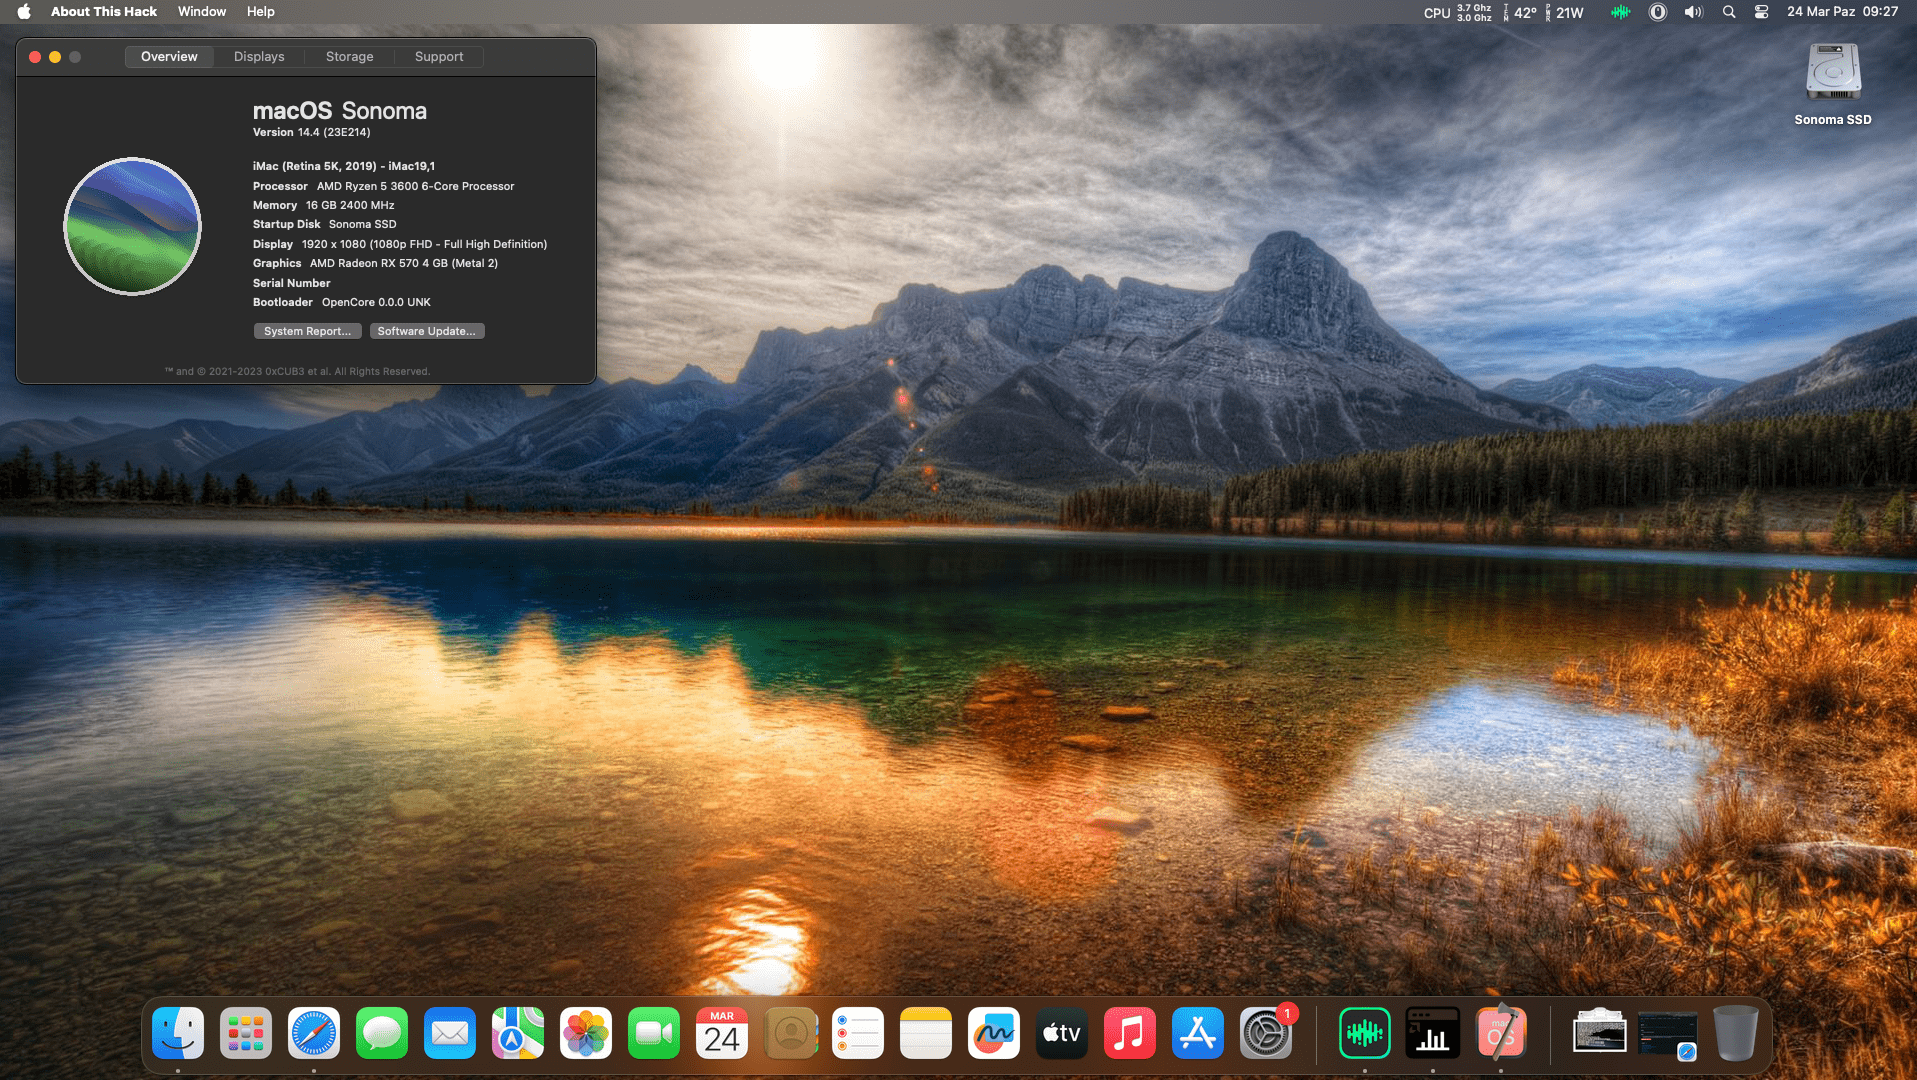The height and width of the screenshot is (1080, 1917).
Task: Switch to the Displays tab
Action: pos(259,57)
